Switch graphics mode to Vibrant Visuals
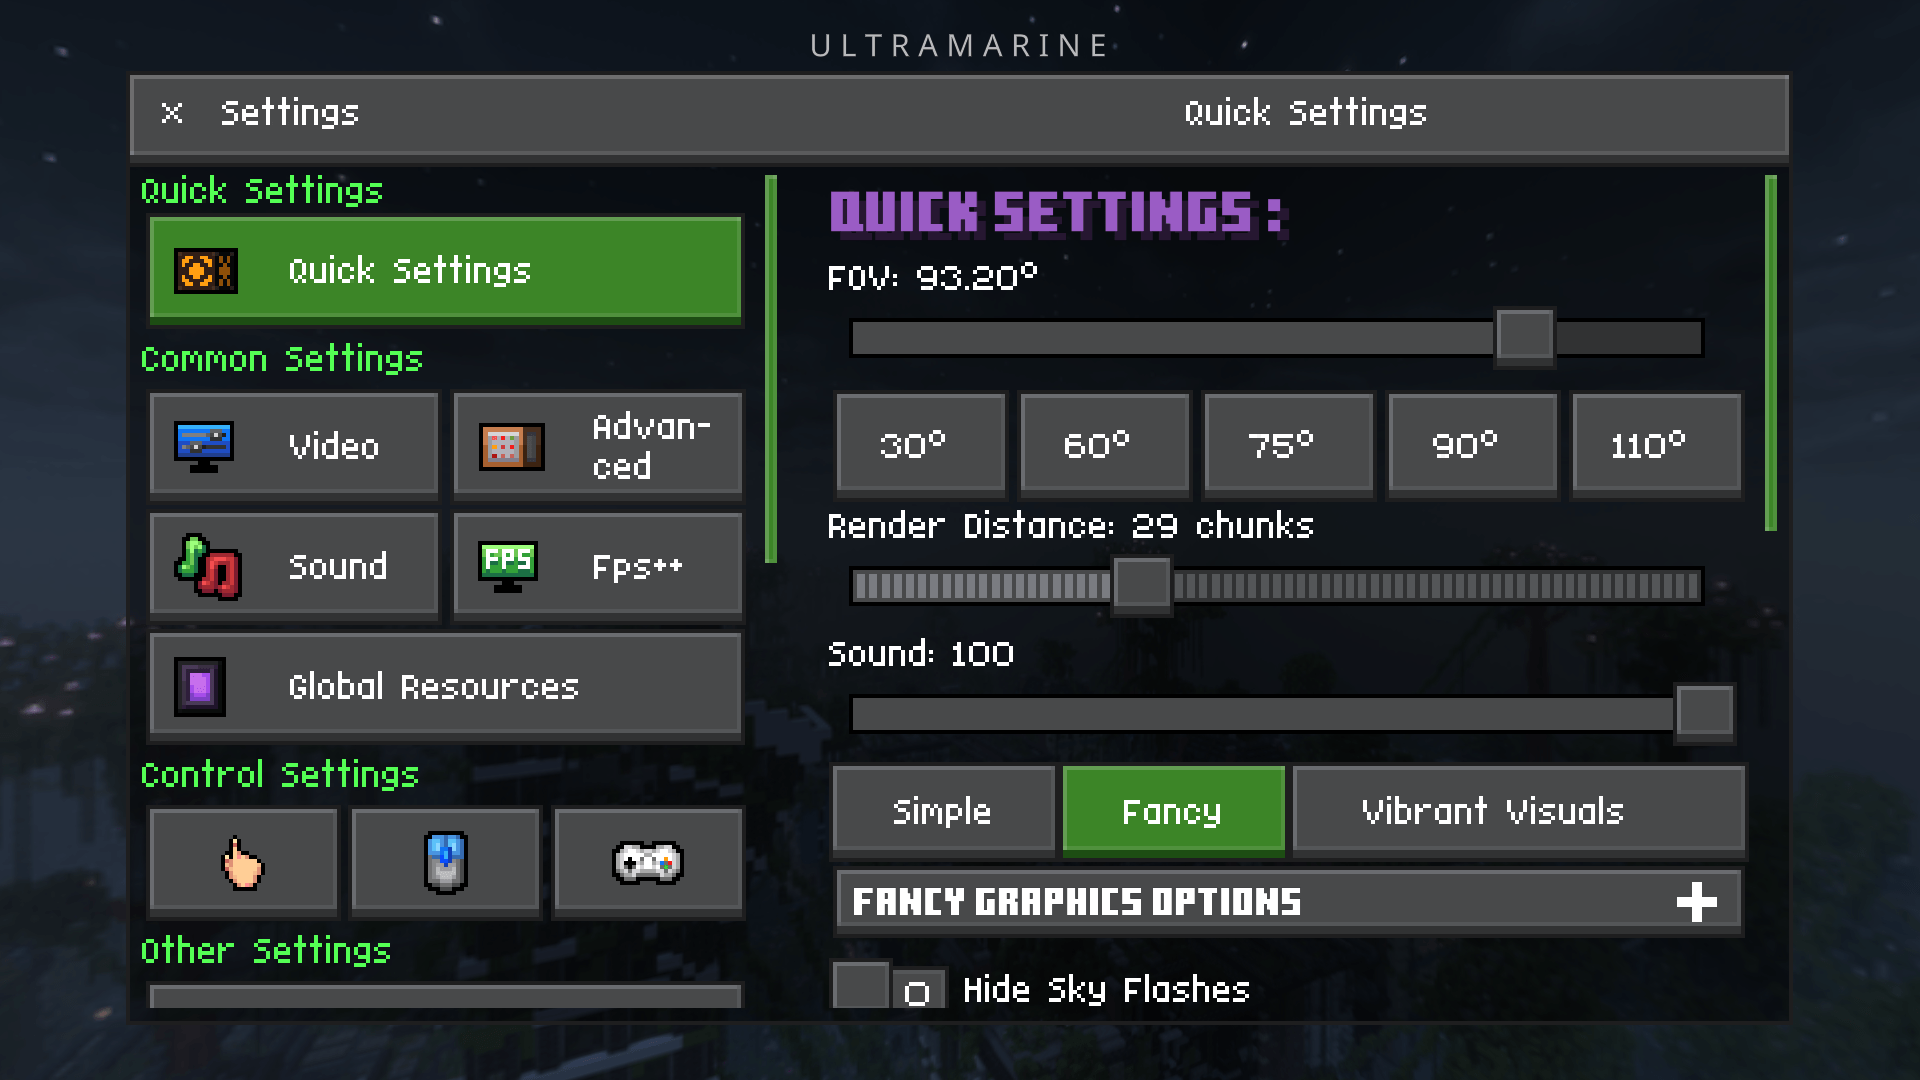 pos(1493,810)
